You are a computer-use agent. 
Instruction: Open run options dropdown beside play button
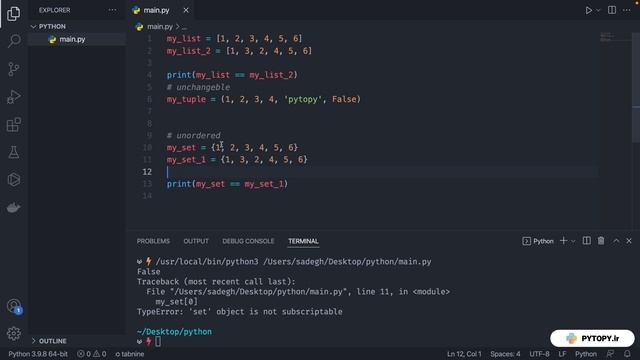pos(598,11)
